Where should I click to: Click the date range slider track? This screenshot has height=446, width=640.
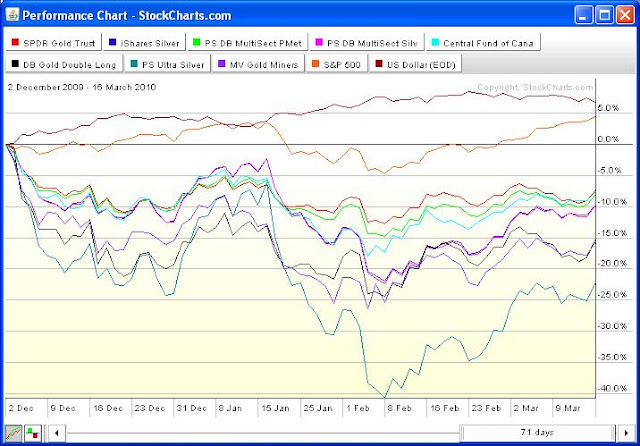coord(263,433)
